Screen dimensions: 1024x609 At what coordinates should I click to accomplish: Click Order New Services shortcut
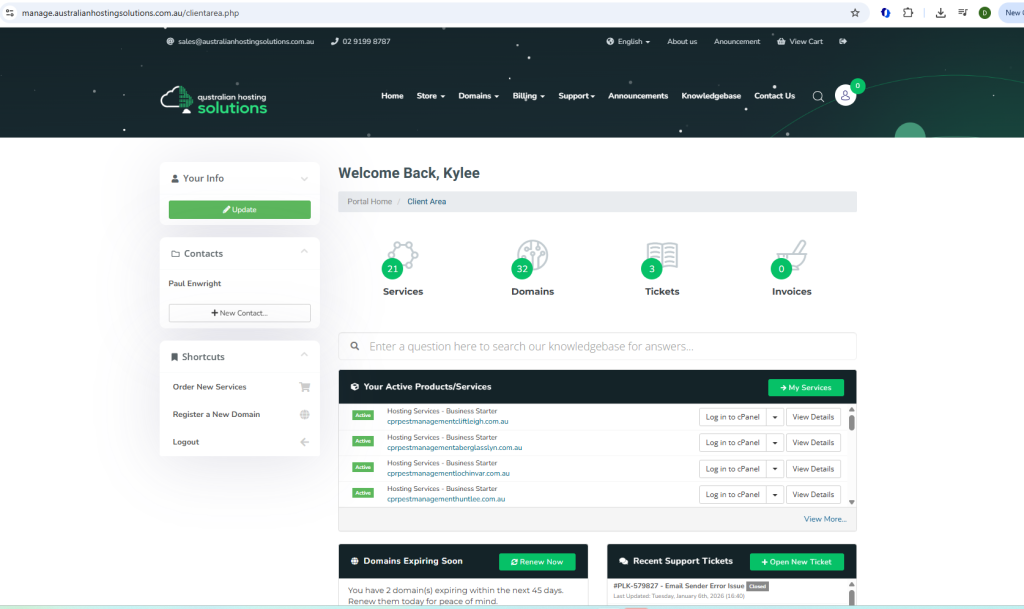pyautogui.click(x=209, y=387)
